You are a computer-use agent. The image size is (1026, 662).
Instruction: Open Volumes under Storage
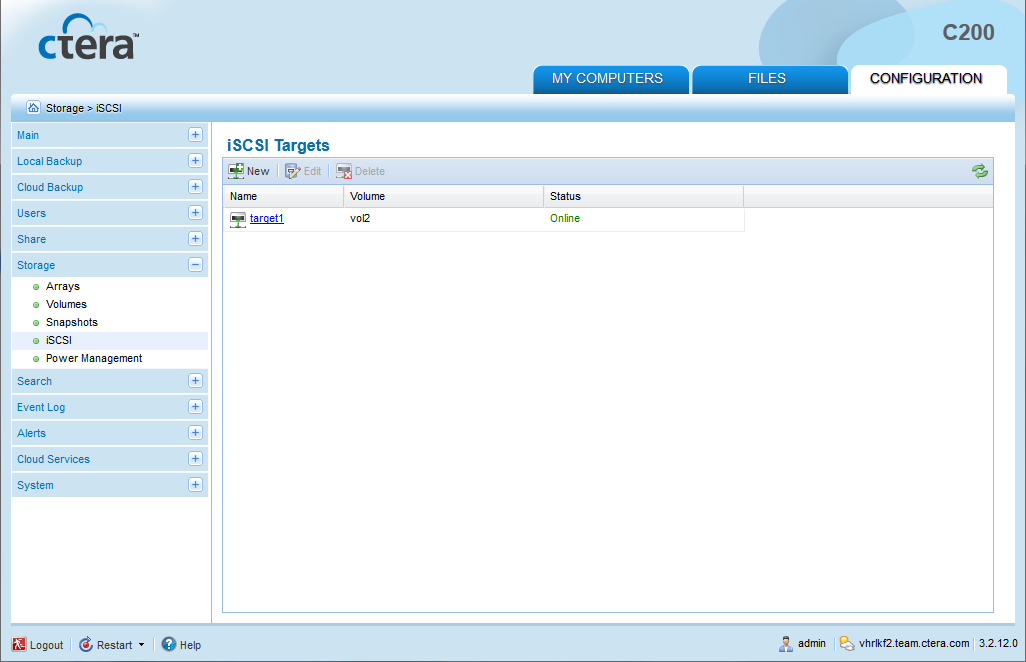tap(66, 304)
